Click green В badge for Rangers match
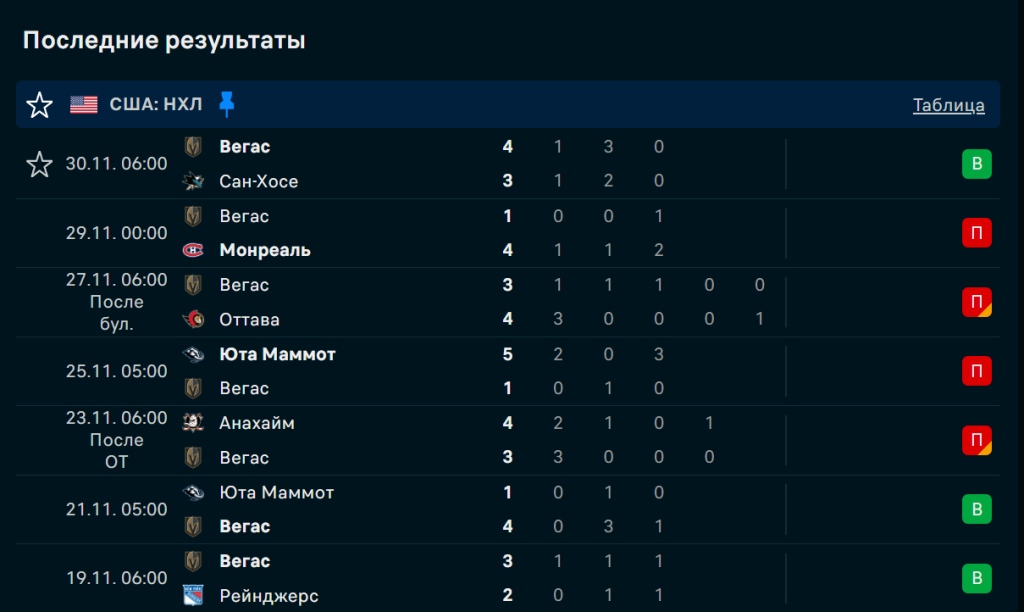1024x612 pixels. (x=976, y=578)
